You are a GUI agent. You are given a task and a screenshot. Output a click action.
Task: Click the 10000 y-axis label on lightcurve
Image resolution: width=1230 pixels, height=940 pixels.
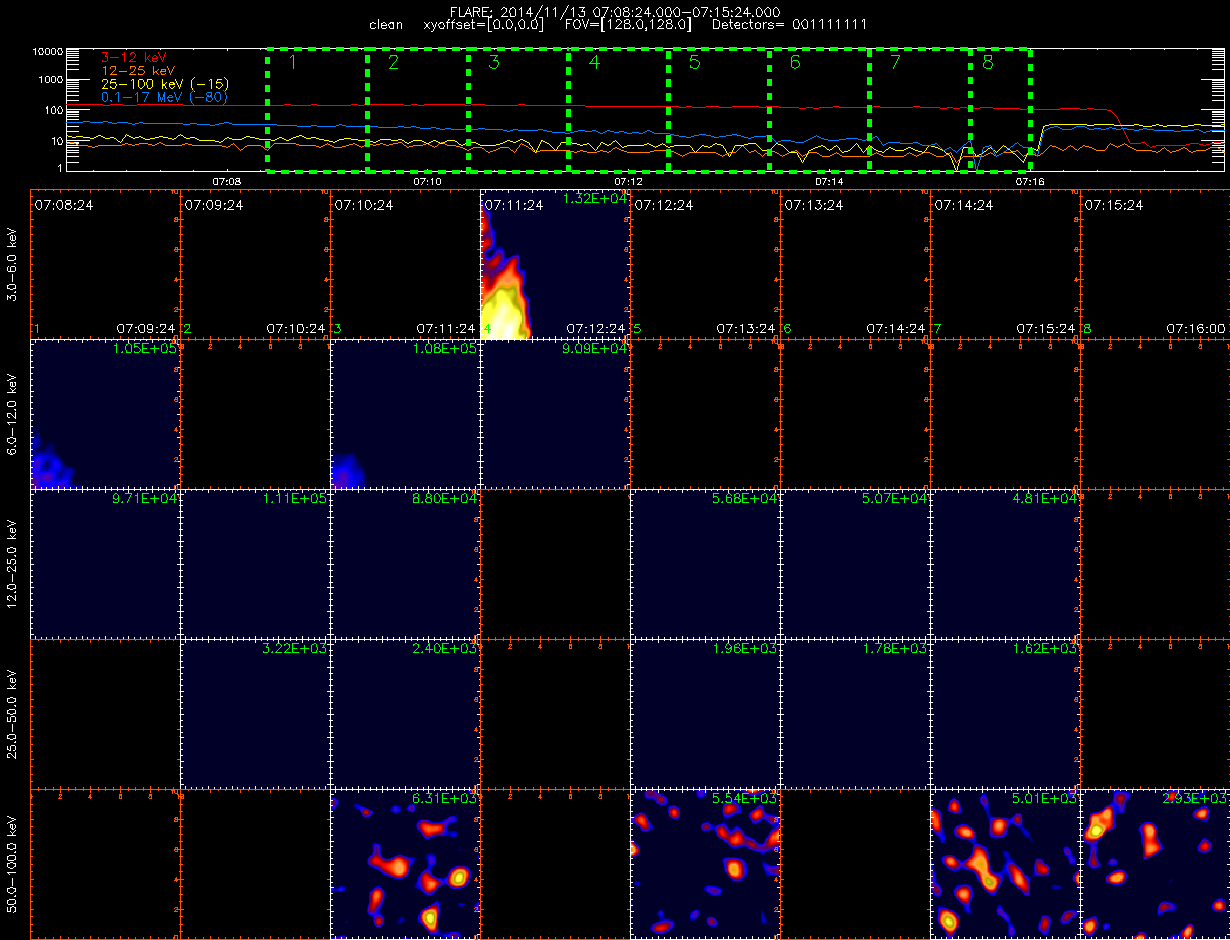pyautogui.click(x=46, y=51)
